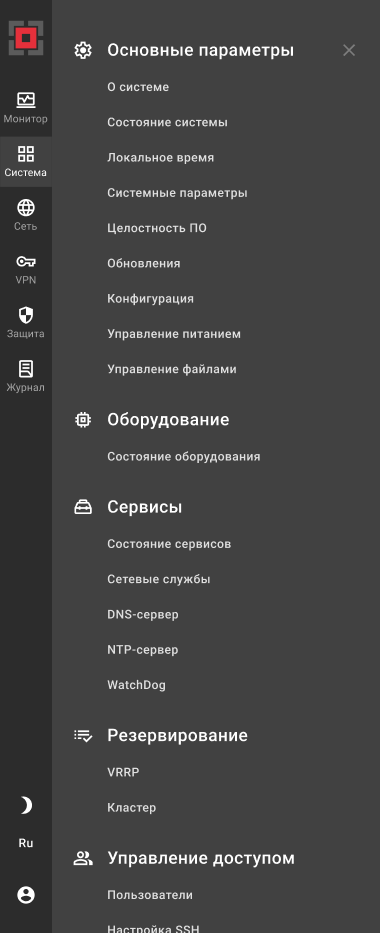Open the Монитор section in sidebar
Viewport: 380px width, 933px height.
pyautogui.click(x=26, y=108)
